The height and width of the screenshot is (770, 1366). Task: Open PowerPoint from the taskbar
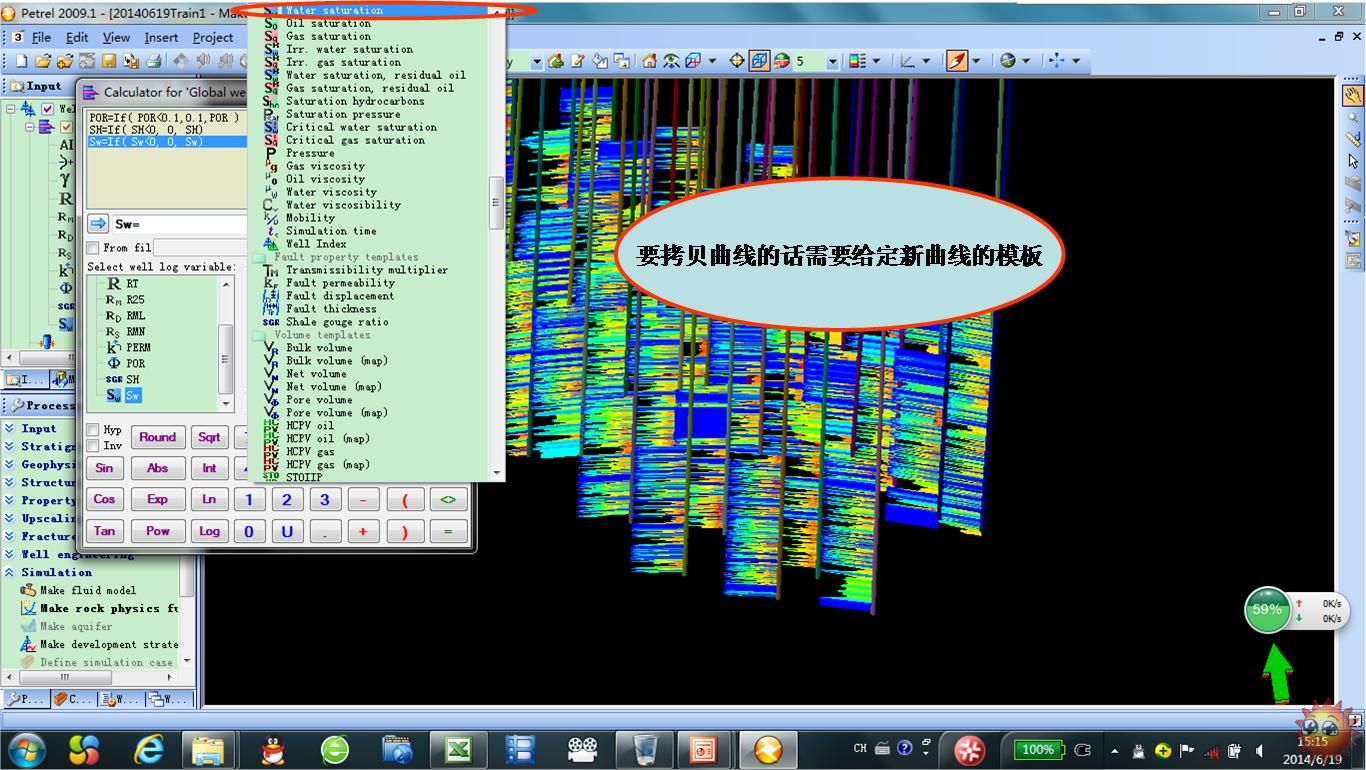(705, 748)
